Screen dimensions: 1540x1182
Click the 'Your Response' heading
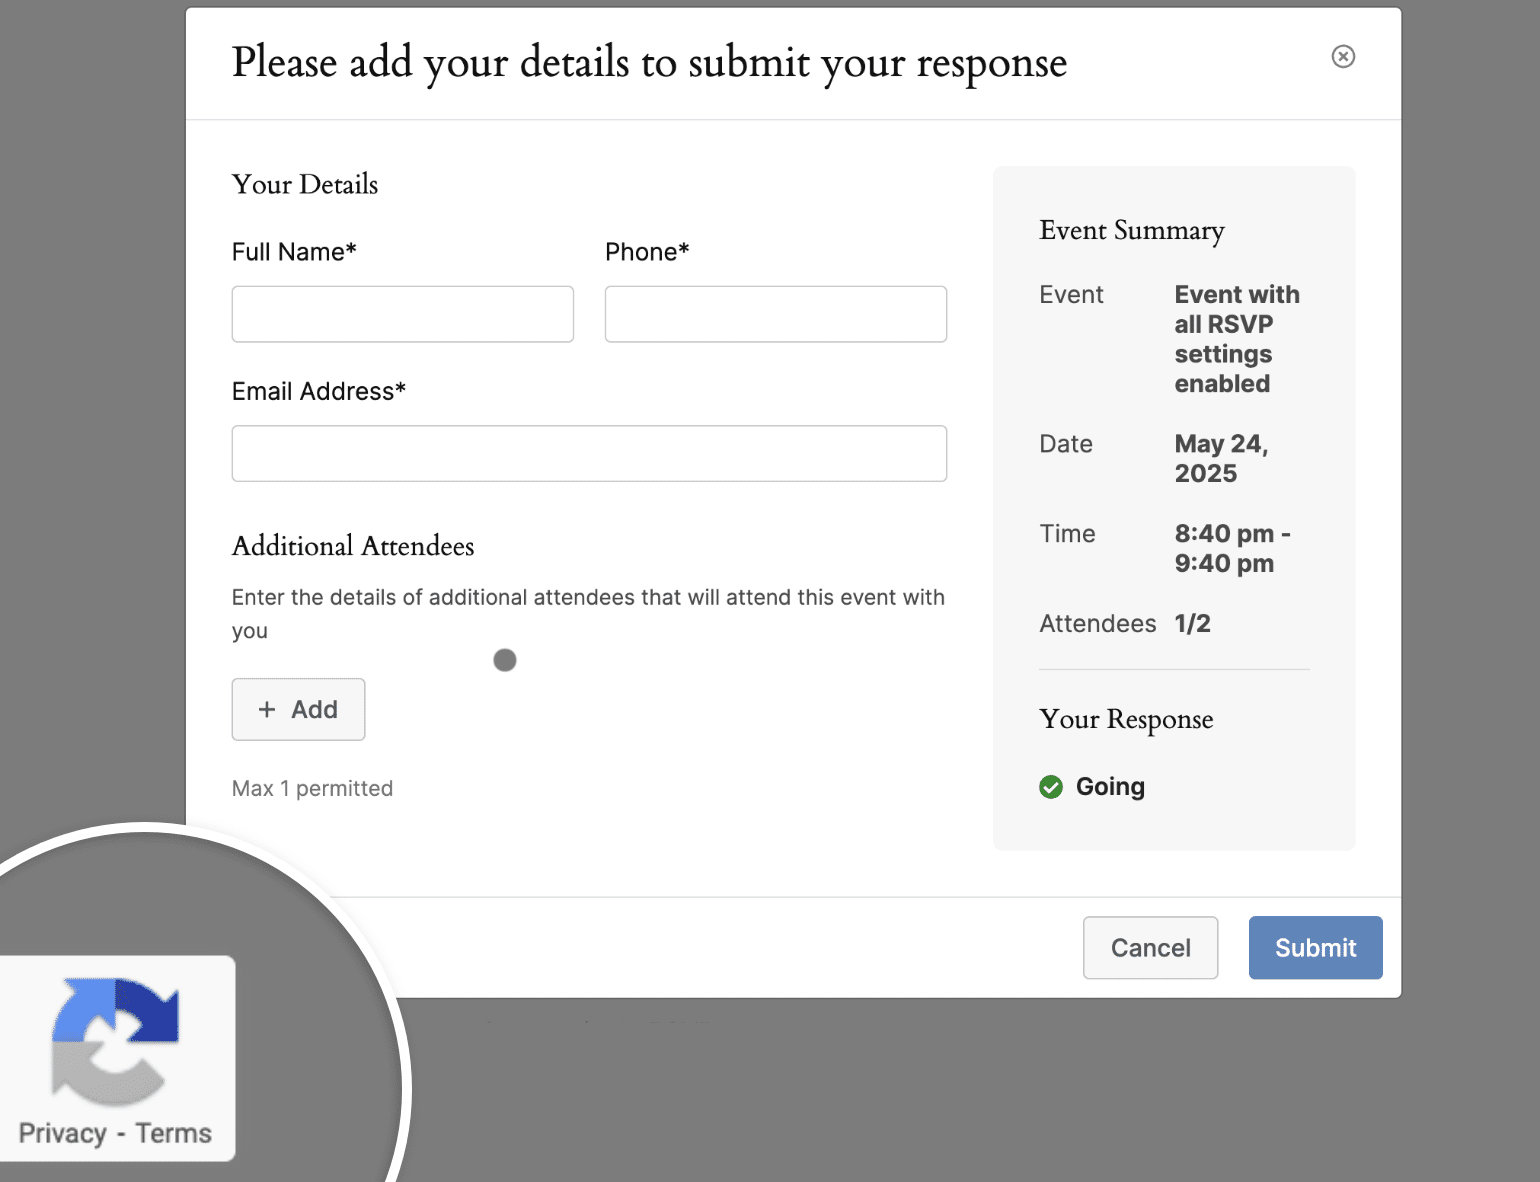click(x=1126, y=720)
